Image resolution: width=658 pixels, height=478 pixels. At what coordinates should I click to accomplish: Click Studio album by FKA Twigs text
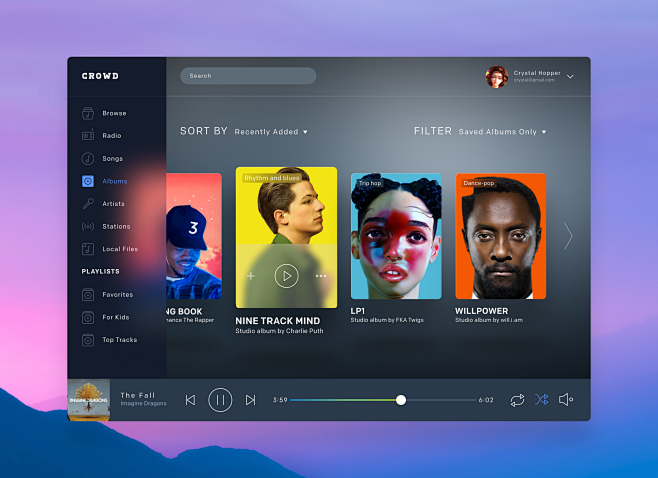387,320
